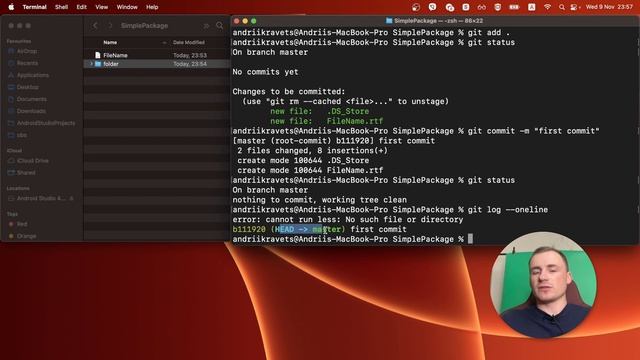Click 'new file: FileName.rtf' green line
This screenshot has width=640, height=360.
[327, 121]
